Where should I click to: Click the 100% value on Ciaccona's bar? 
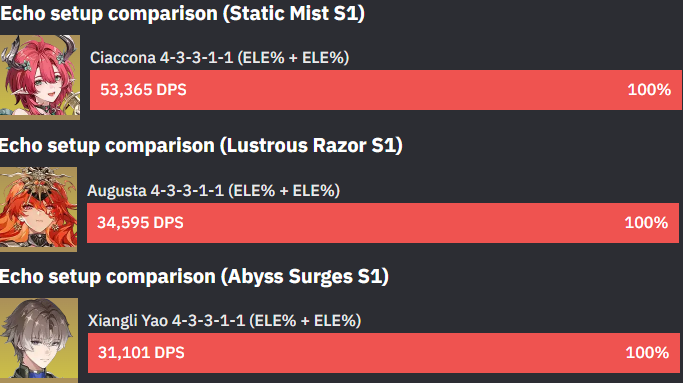(649, 90)
